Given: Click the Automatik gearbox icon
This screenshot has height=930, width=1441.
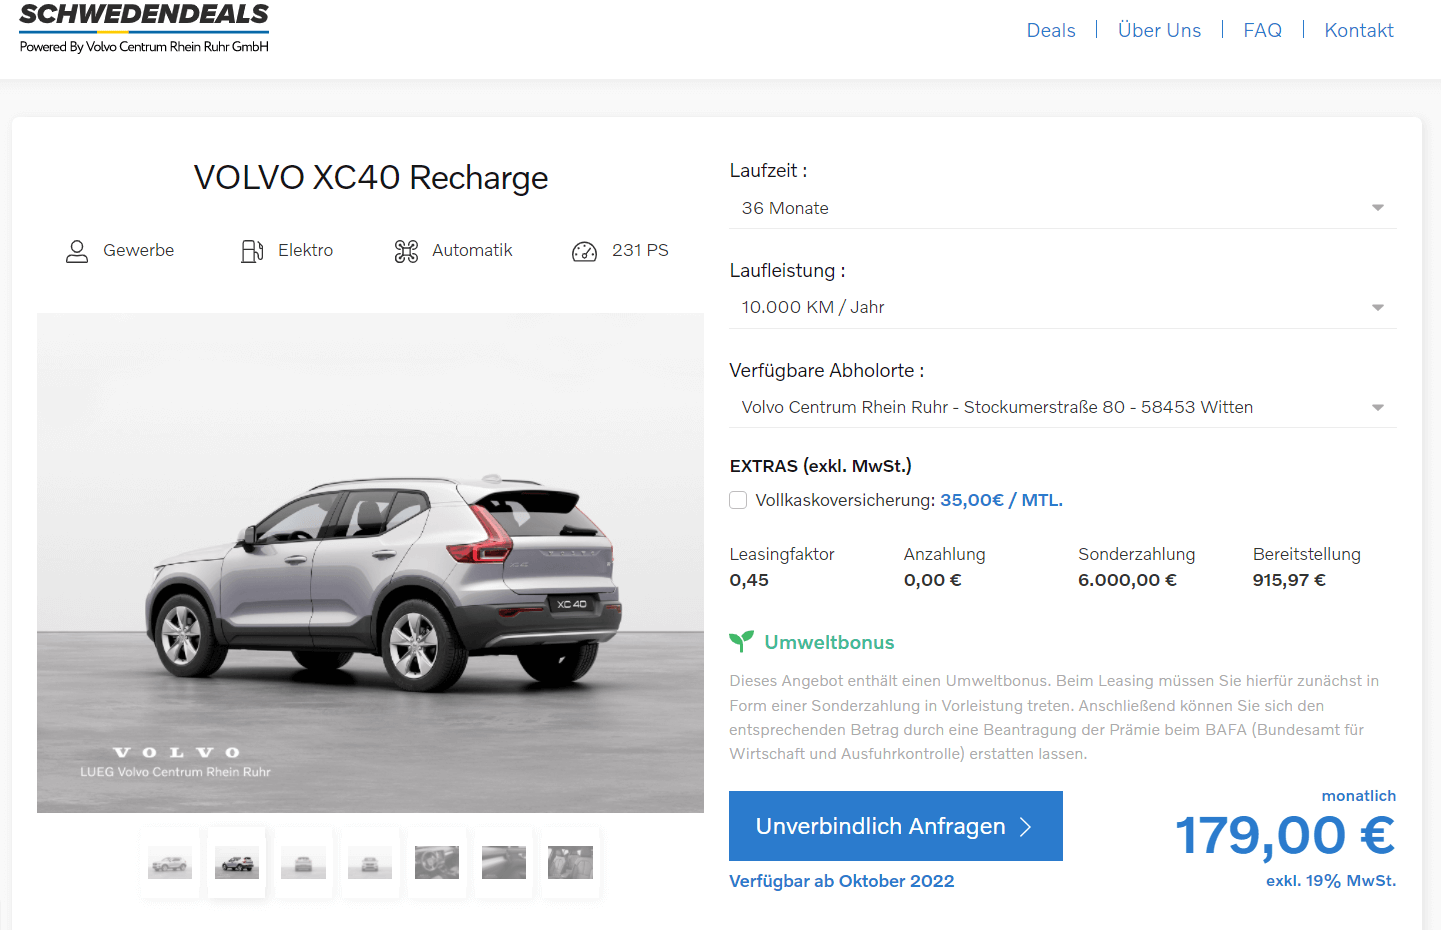Looking at the screenshot, I should [x=406, y=251].
